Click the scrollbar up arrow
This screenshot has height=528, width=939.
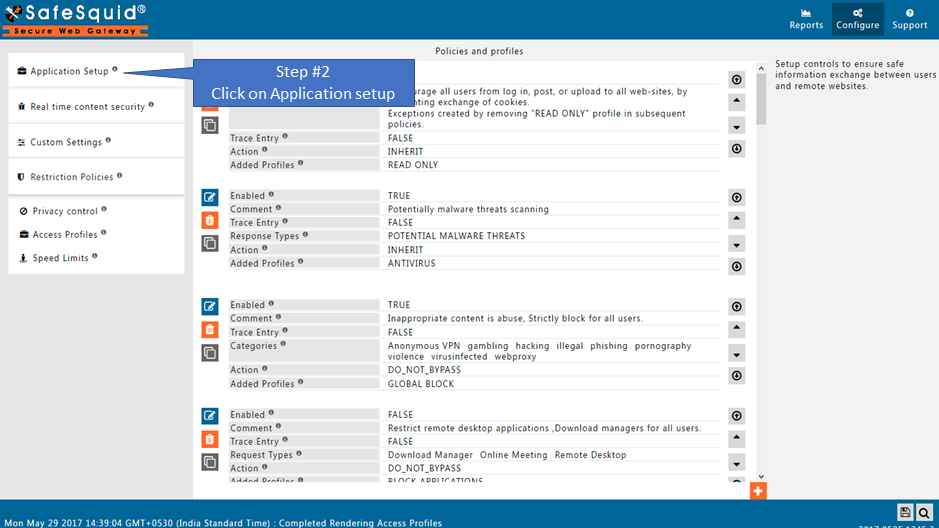pos(761,69)
